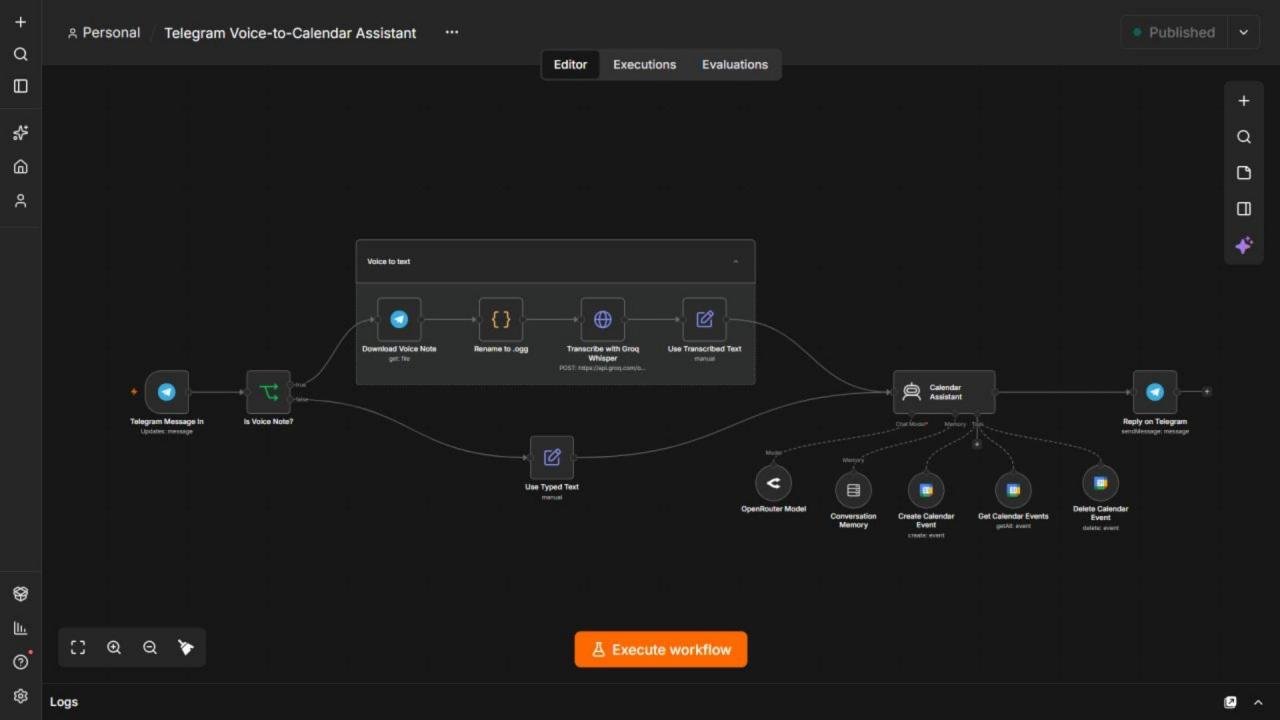This screenshot has width=1280, height=720.
Task: Toggle the left sidebar panel icon
Action: 20,86
